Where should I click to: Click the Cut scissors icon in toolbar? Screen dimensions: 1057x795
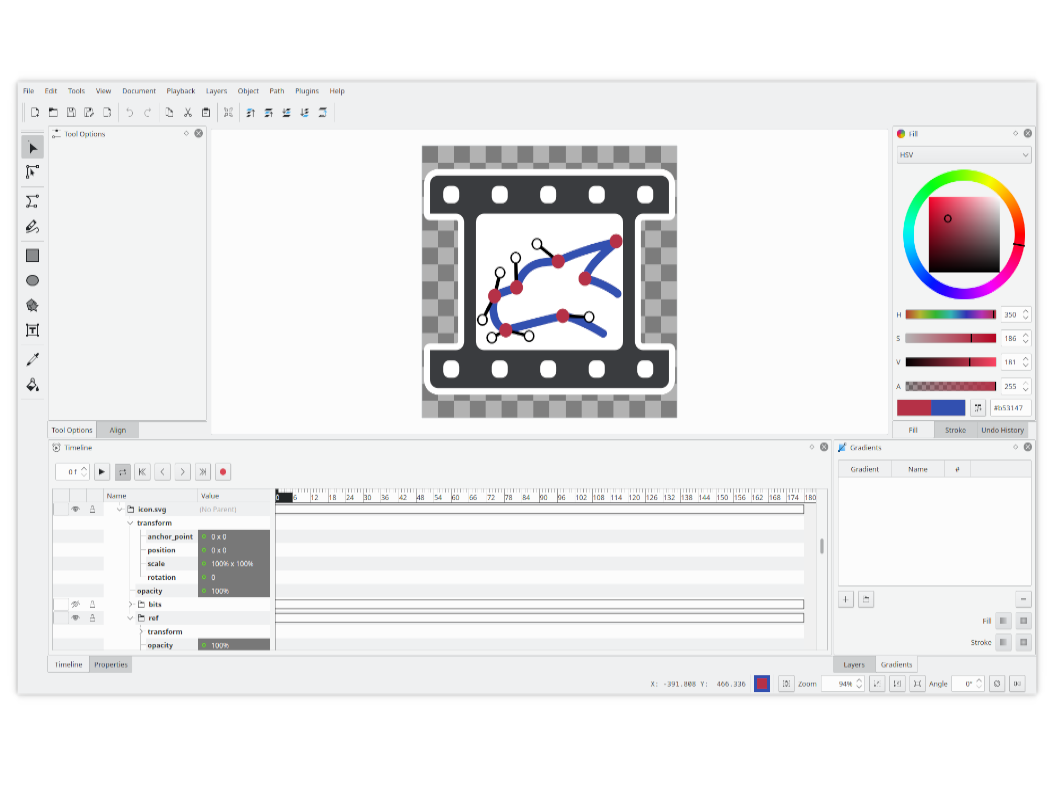tap(187, 113)
